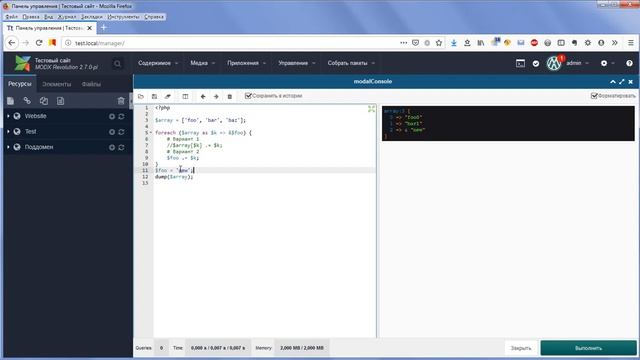Open Firefox Файл menu

point(11,17)
